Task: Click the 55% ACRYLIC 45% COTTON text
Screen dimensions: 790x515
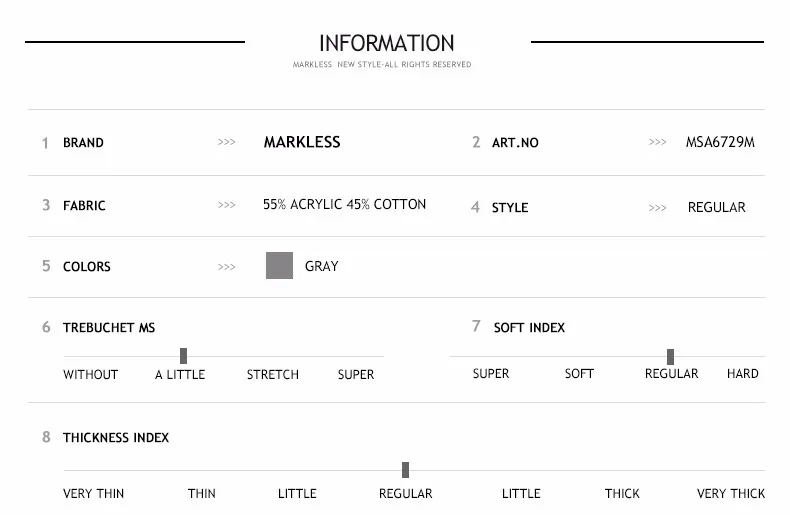Action: pos(344,204)
